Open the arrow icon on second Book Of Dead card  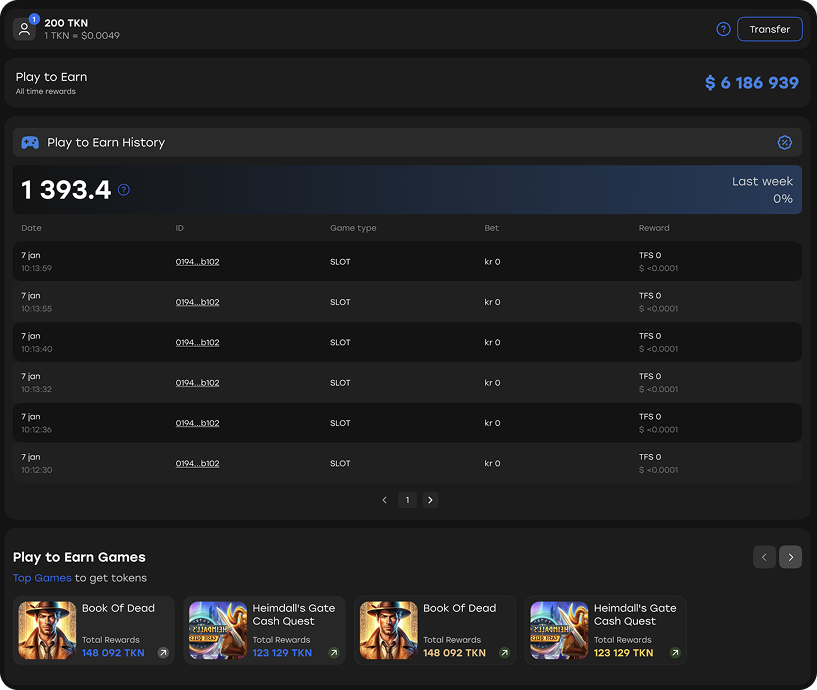click(x=505, y=653)
